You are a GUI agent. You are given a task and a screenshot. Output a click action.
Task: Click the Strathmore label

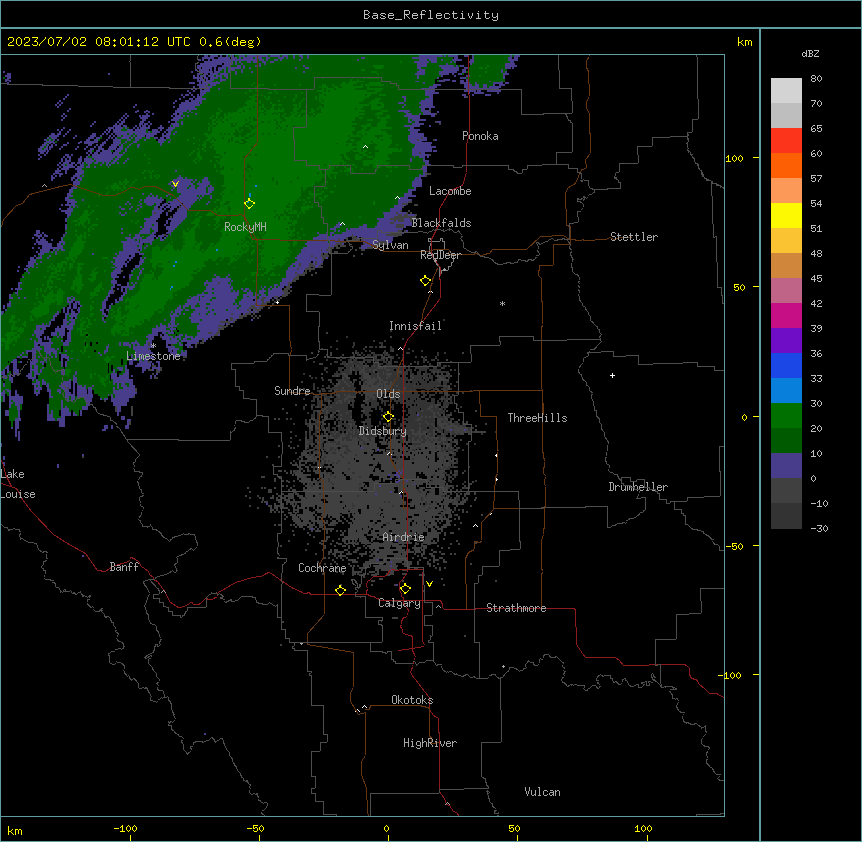click(516, 608)
